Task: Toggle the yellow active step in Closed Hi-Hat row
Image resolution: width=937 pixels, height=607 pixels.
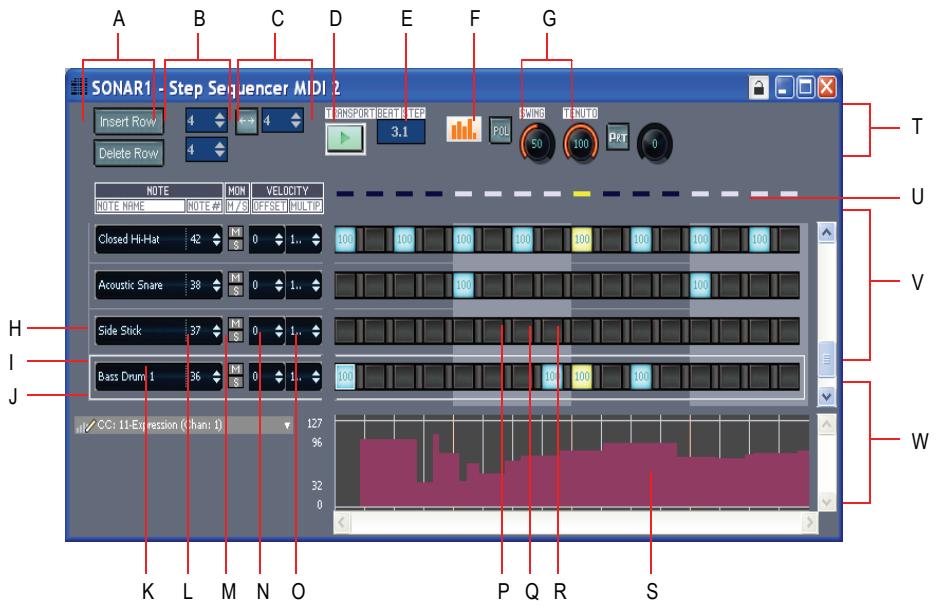Action: [581, 239]
